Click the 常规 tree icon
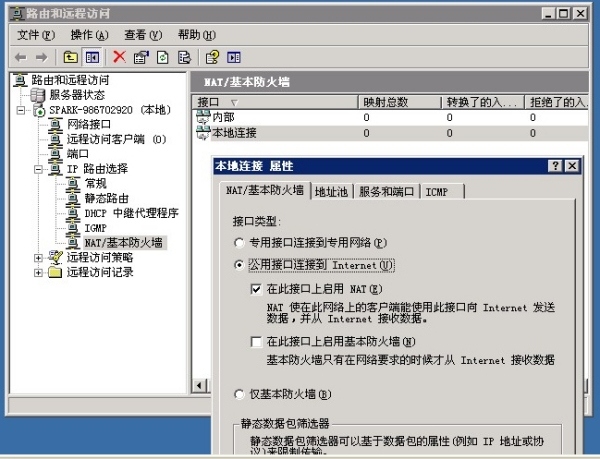Screen dimensions: 600x459 point(73,184)
